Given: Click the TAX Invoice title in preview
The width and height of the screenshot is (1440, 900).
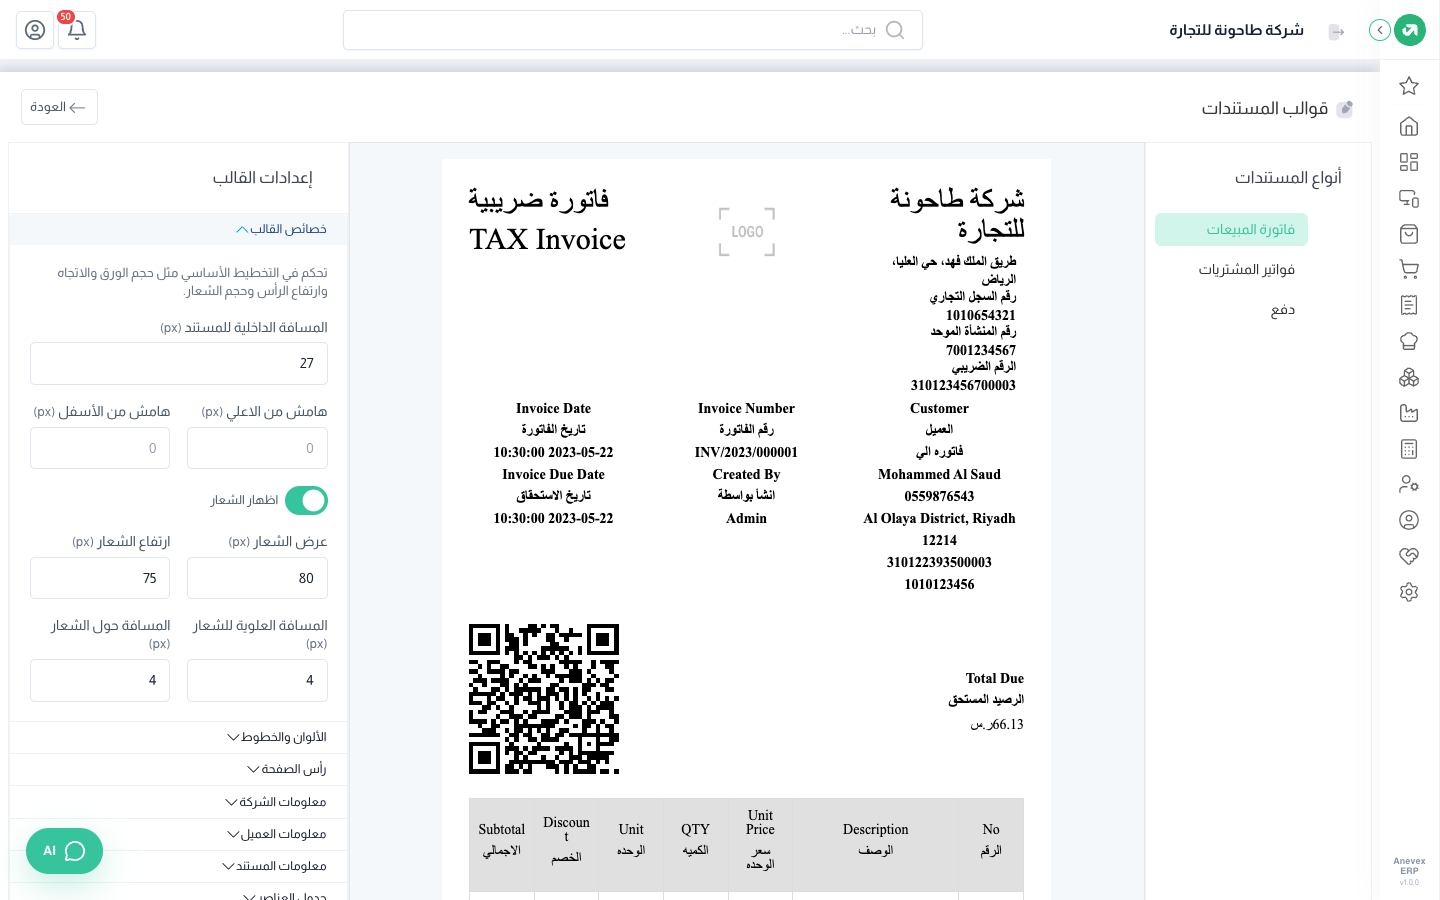Looking at the screenshot, I should (548, 240).
